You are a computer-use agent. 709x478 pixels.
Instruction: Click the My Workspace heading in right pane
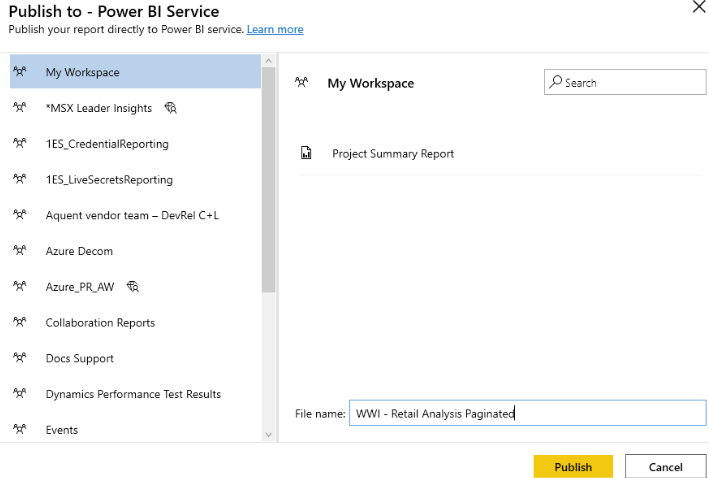(371, 83)
